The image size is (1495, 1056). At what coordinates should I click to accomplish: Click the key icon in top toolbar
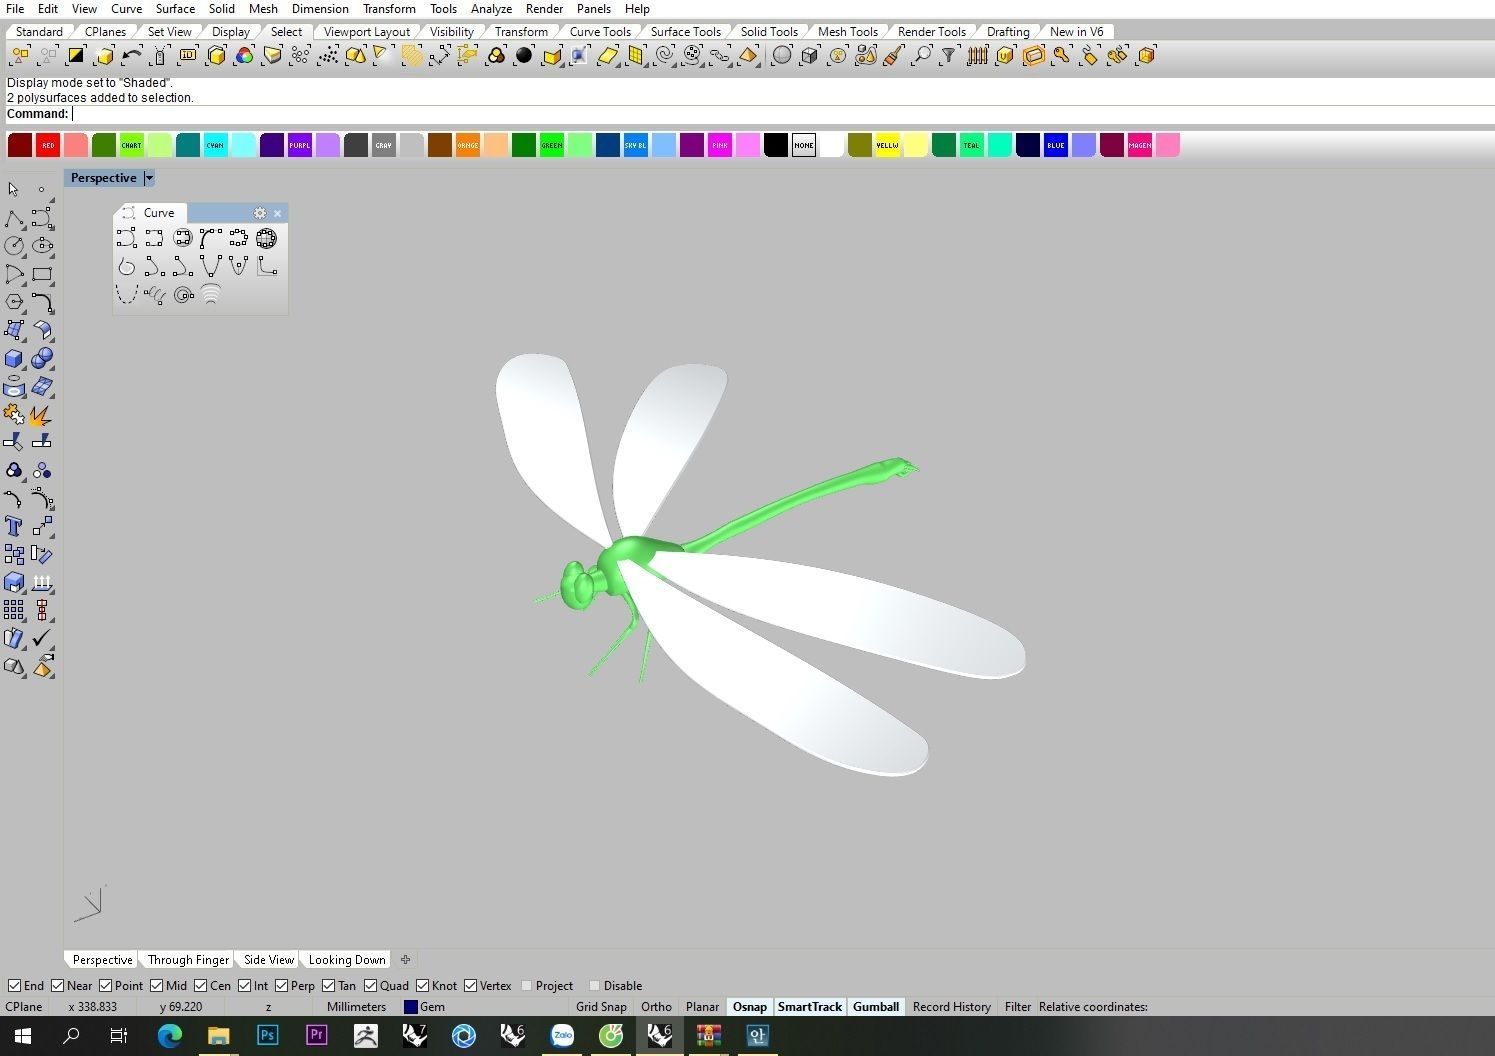coord(1061,56)
